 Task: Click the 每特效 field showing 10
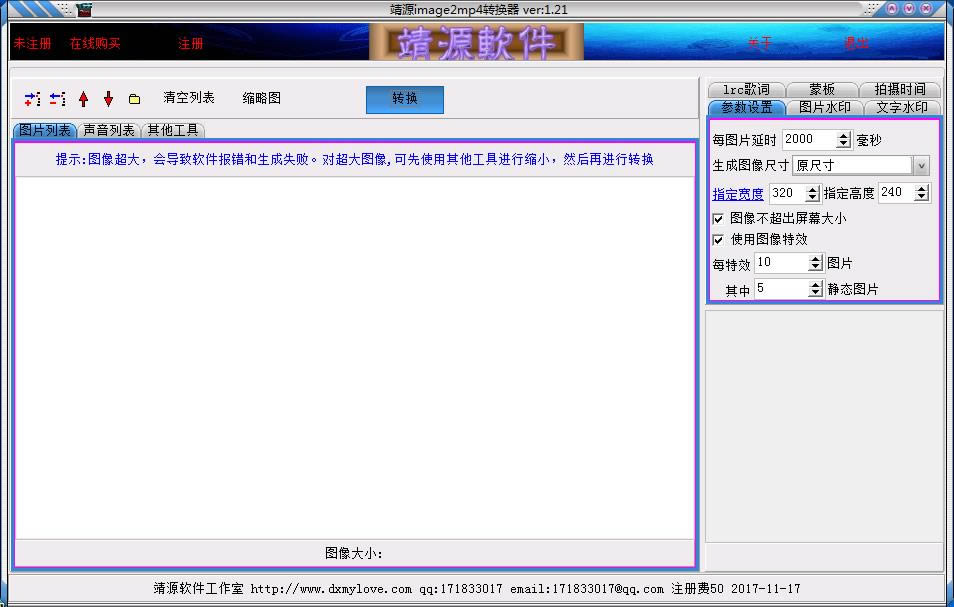click(x=781, y=263)
